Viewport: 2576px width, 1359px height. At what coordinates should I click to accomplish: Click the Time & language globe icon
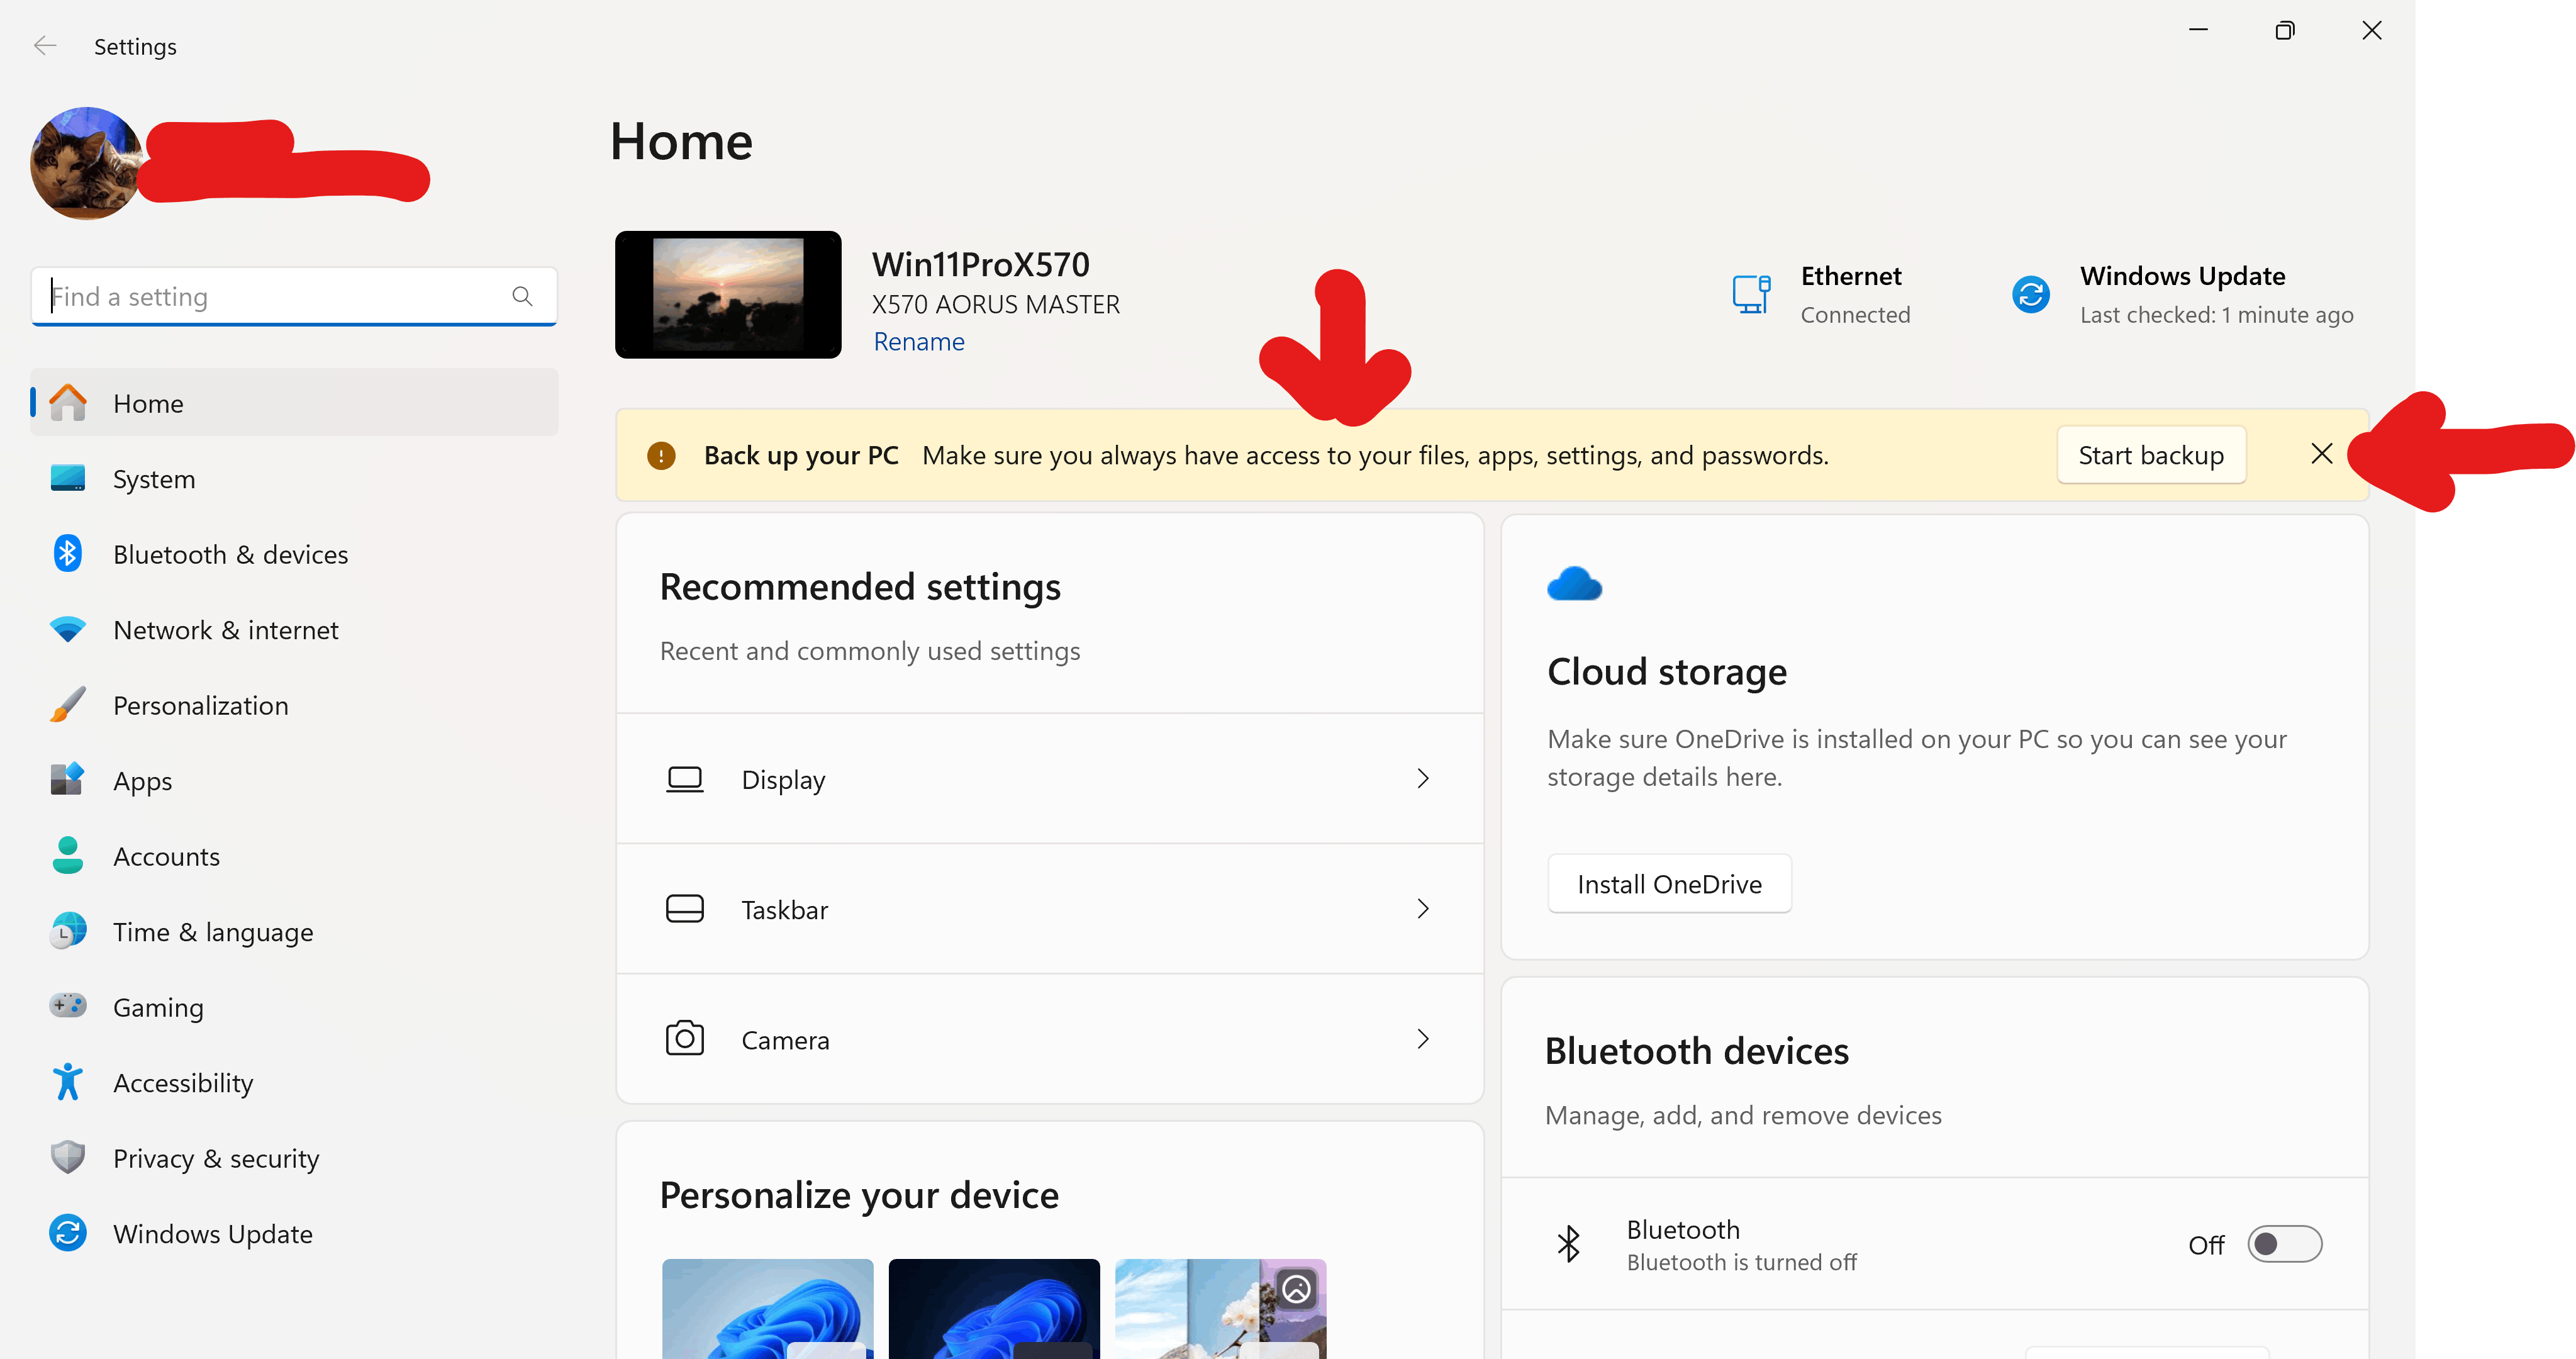click(68, 931)
